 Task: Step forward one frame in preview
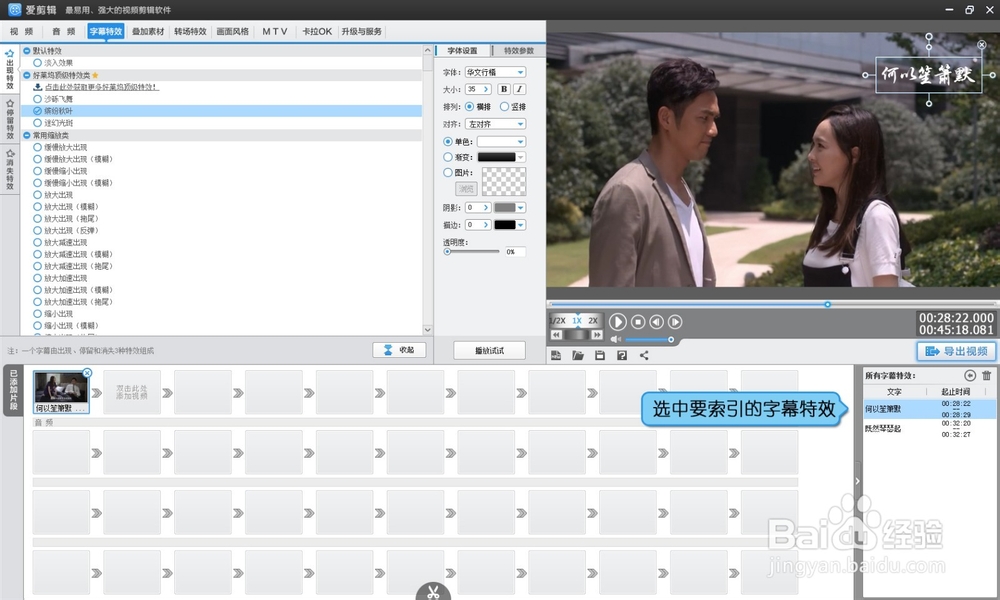(x=675, y=322)
